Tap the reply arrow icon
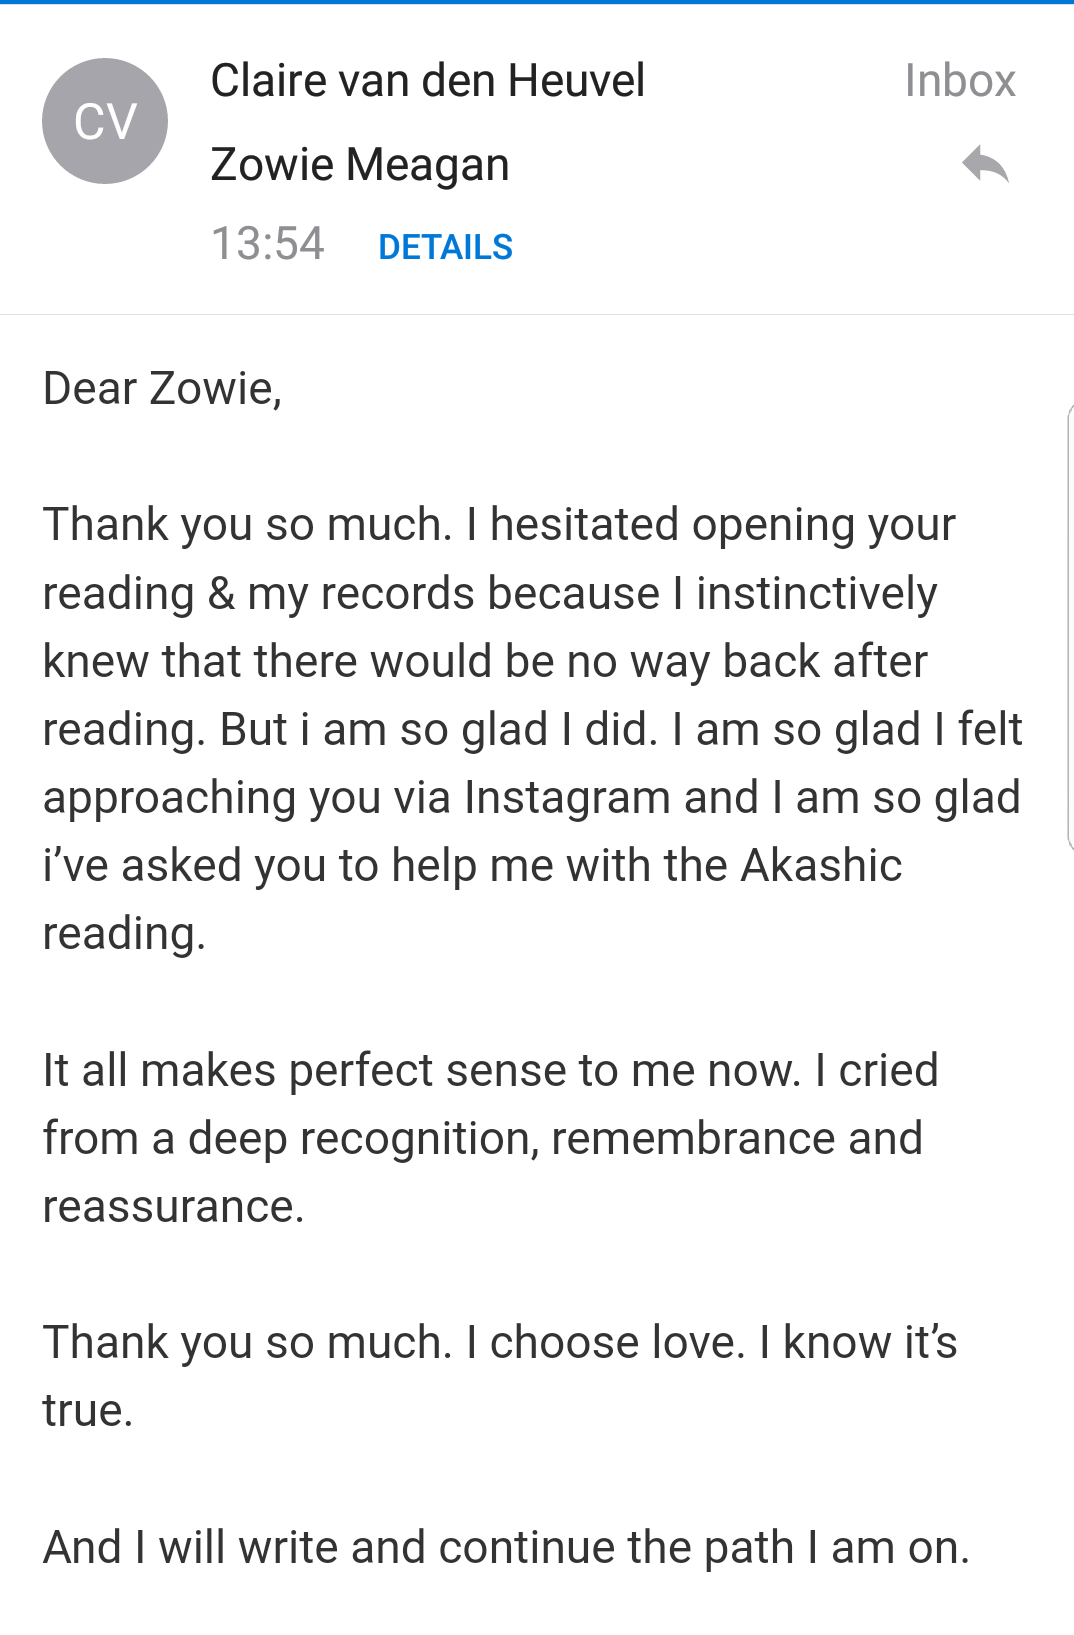The width and height of the screenshot is (1074, 1635). (x=986, y=165)
